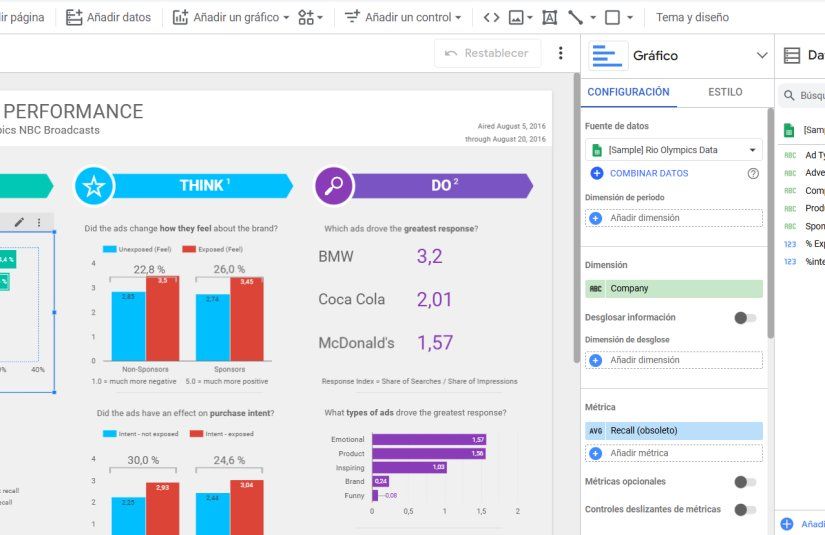Open the Añadir un control dropdown

click(x=403, y=17)
